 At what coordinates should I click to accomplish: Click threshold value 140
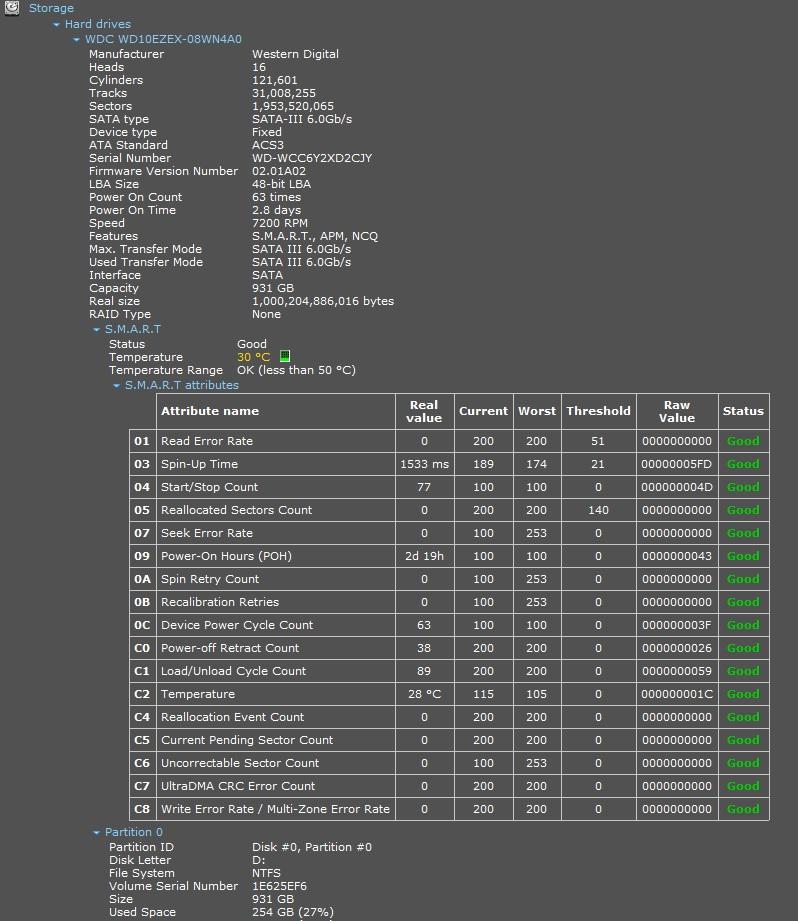(x=598, y=510)
